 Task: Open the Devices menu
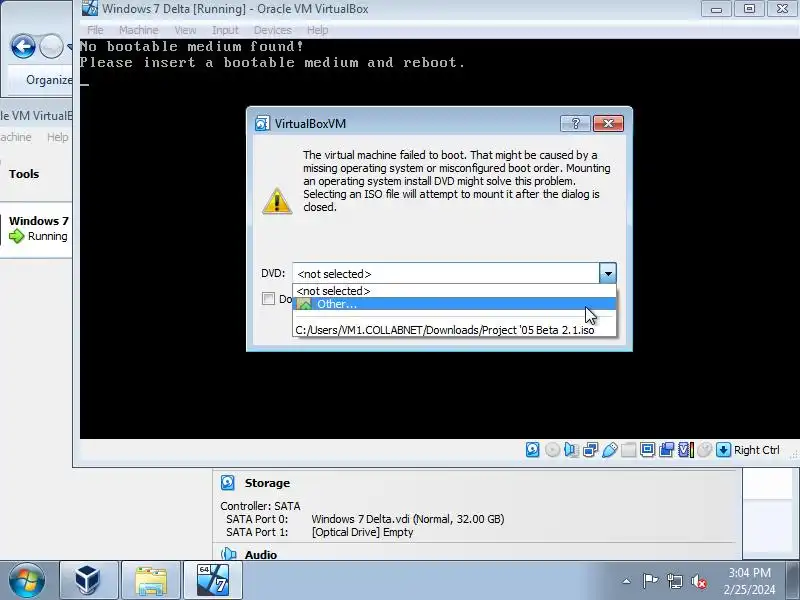coord(272,30)
